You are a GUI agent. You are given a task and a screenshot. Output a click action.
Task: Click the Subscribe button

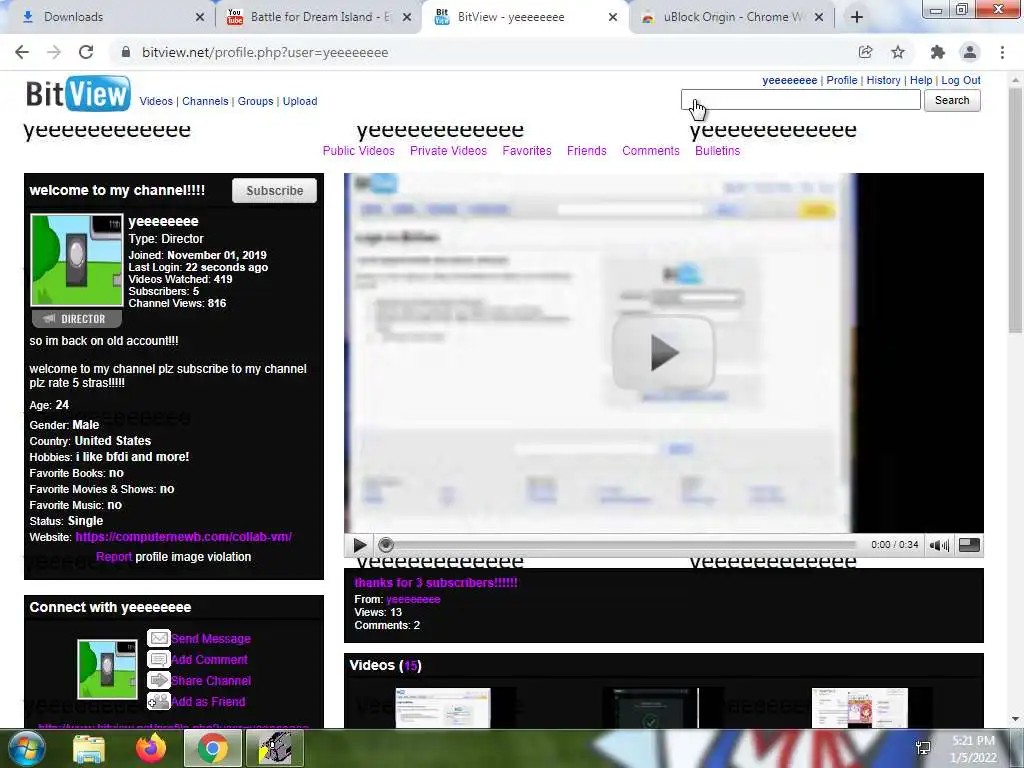(x=274, y=191)
